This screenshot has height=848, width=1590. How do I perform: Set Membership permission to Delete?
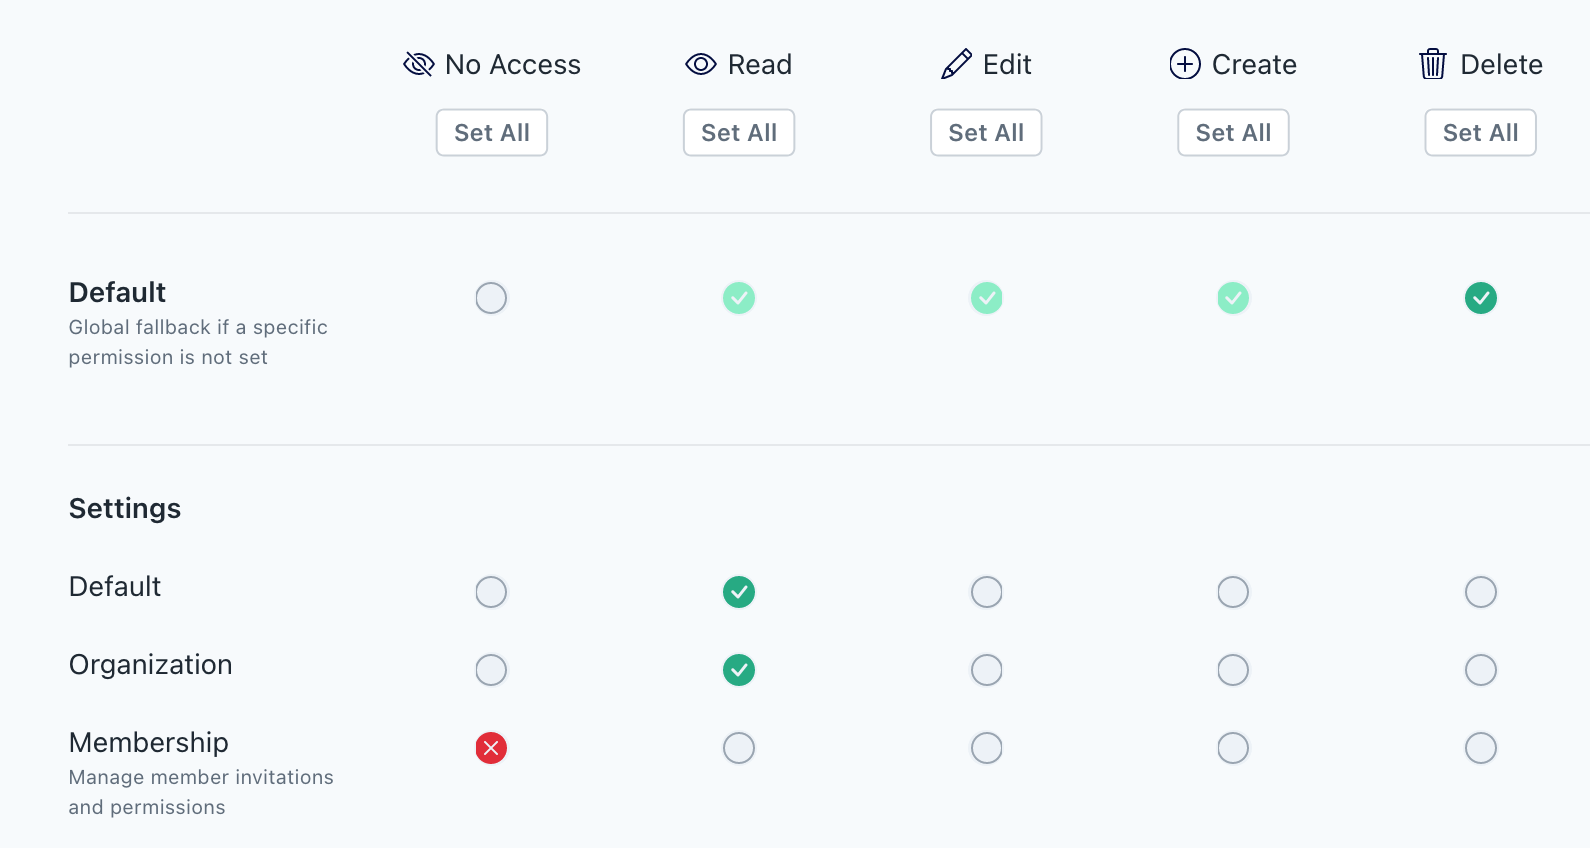pos(1480,748)
